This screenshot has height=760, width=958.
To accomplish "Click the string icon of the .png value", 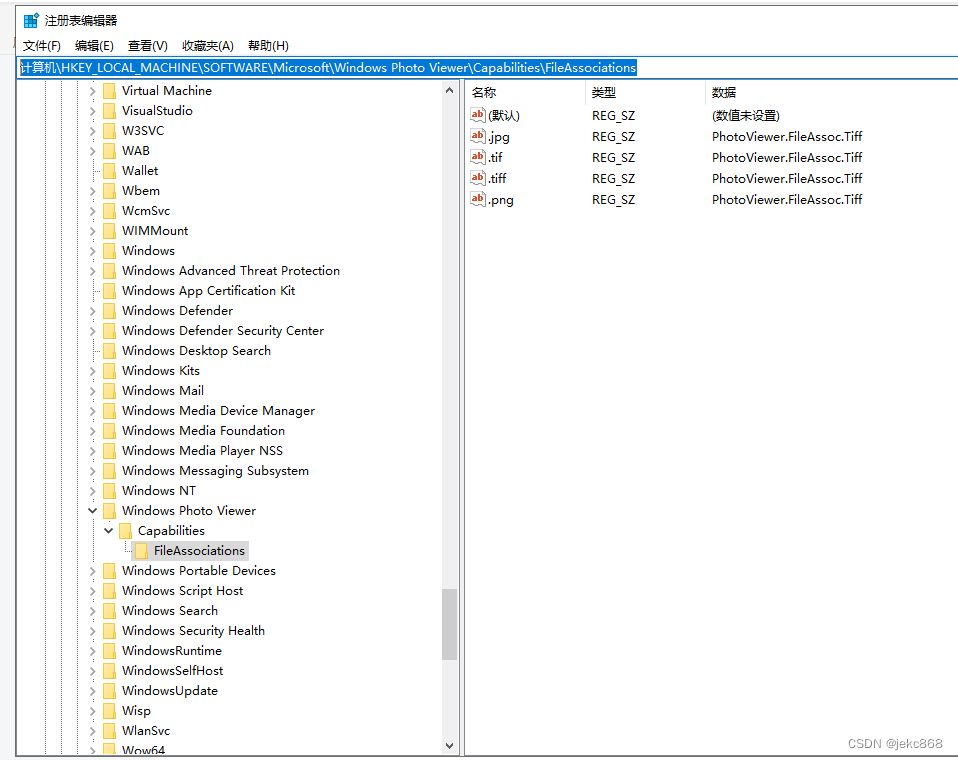I will [x=478, y=199].
